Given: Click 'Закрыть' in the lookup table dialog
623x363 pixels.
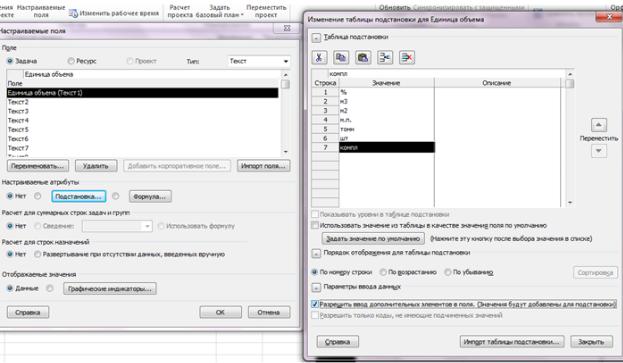Looking at the screenshot, I should point(591,342).
